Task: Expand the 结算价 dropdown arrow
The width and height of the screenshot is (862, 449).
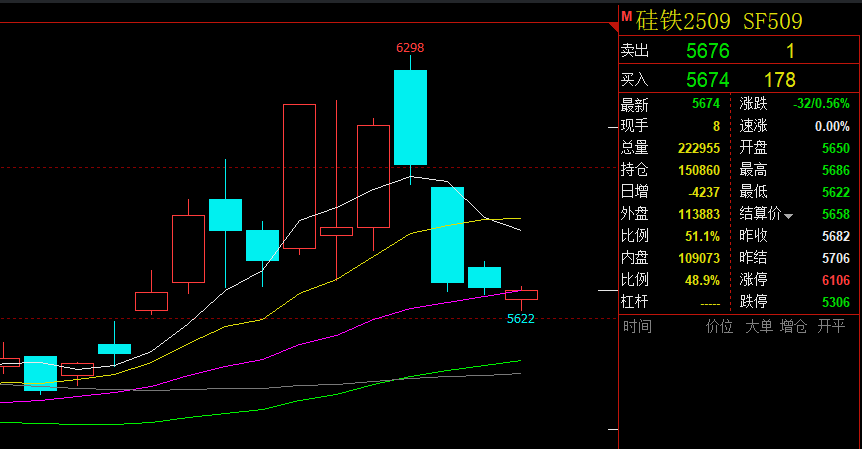Action: point(788,215)
